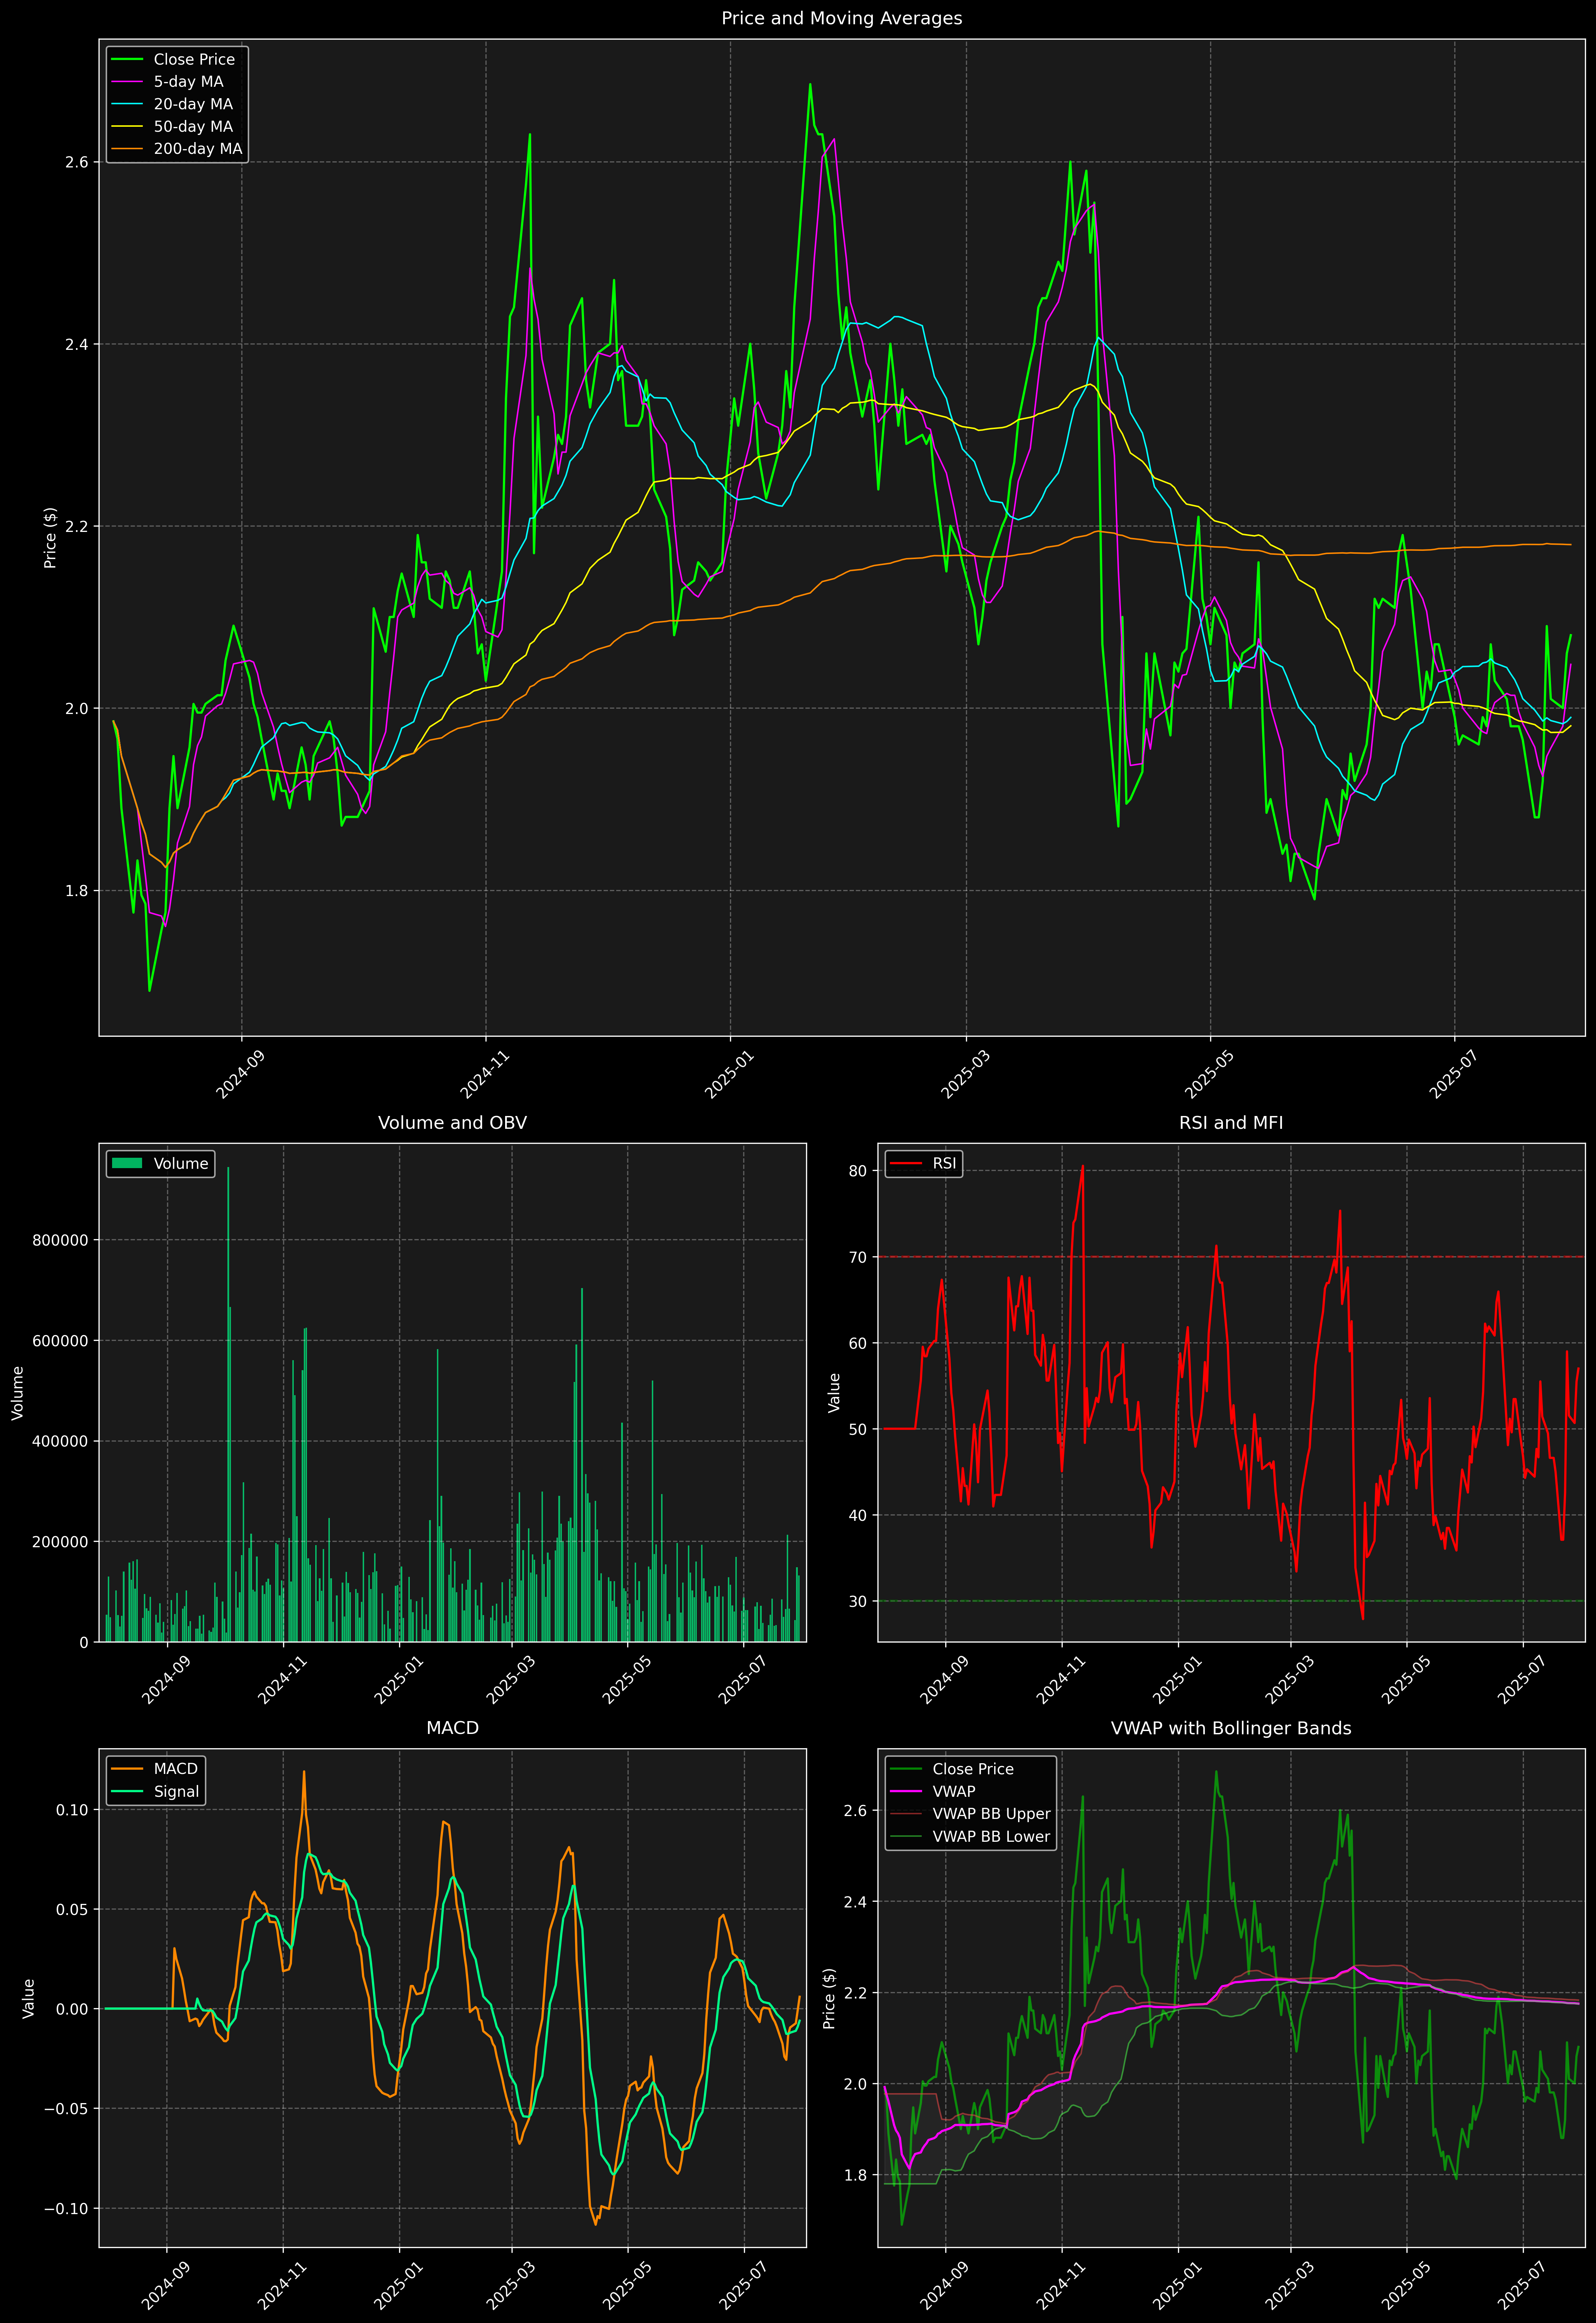
Task: Click the 200000 tick on volume chart
Action: (x=61, y=1542)
